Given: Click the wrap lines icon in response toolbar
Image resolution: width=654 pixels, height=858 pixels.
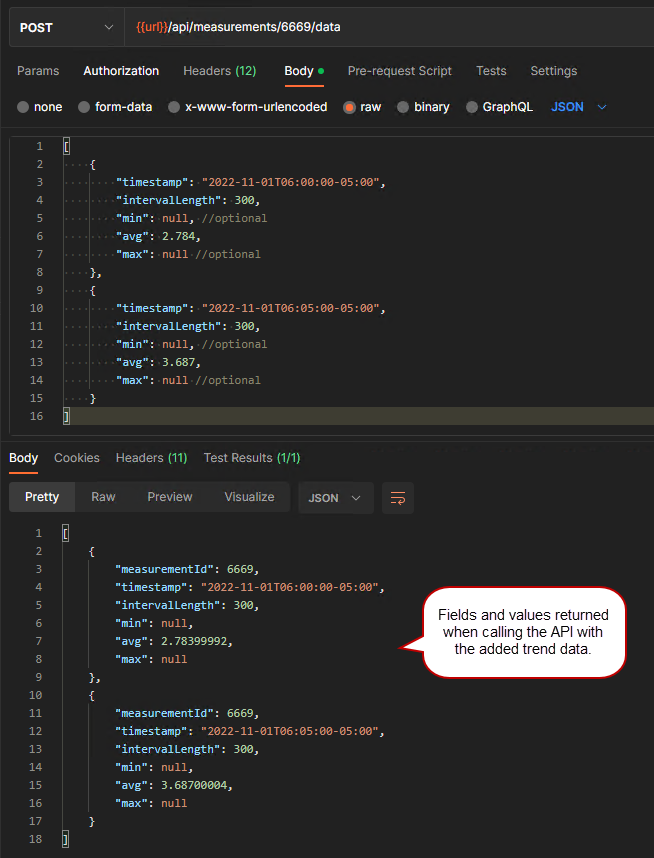Looking at the screenshot, I should 398,498.
